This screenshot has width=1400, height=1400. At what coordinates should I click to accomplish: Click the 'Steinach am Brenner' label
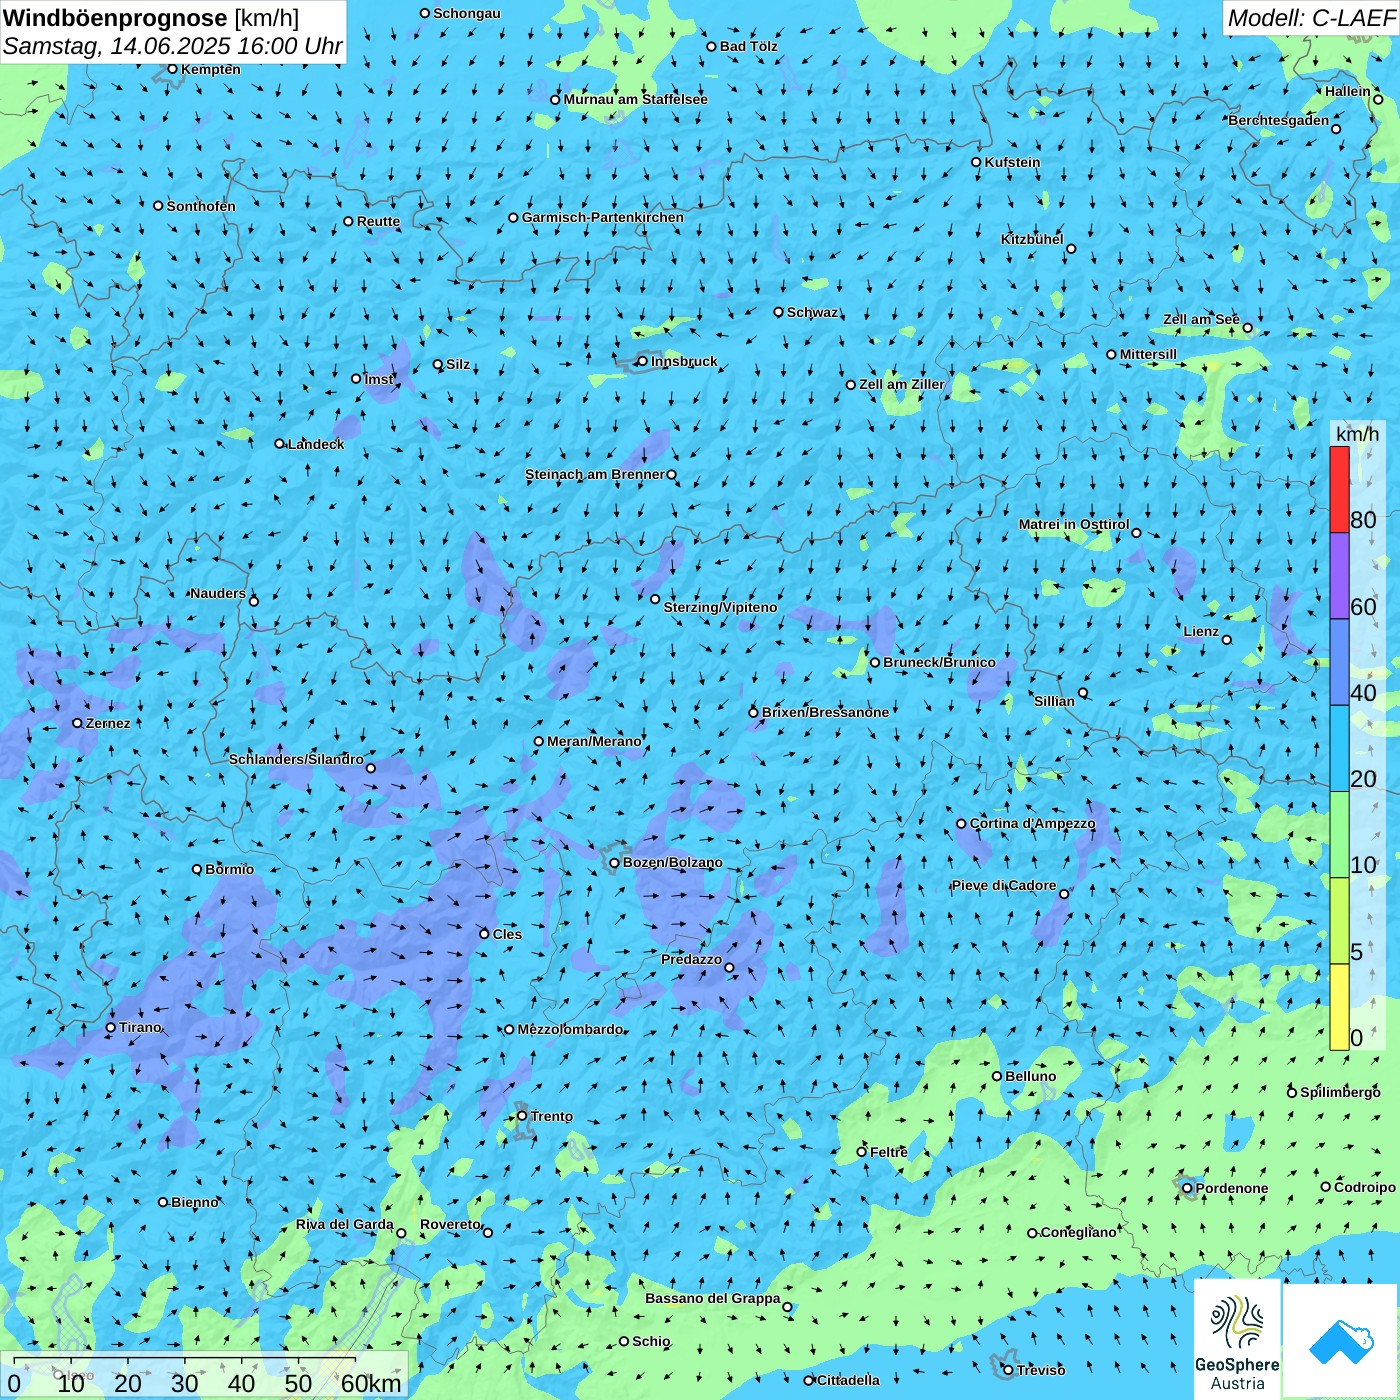coord(594,474)
